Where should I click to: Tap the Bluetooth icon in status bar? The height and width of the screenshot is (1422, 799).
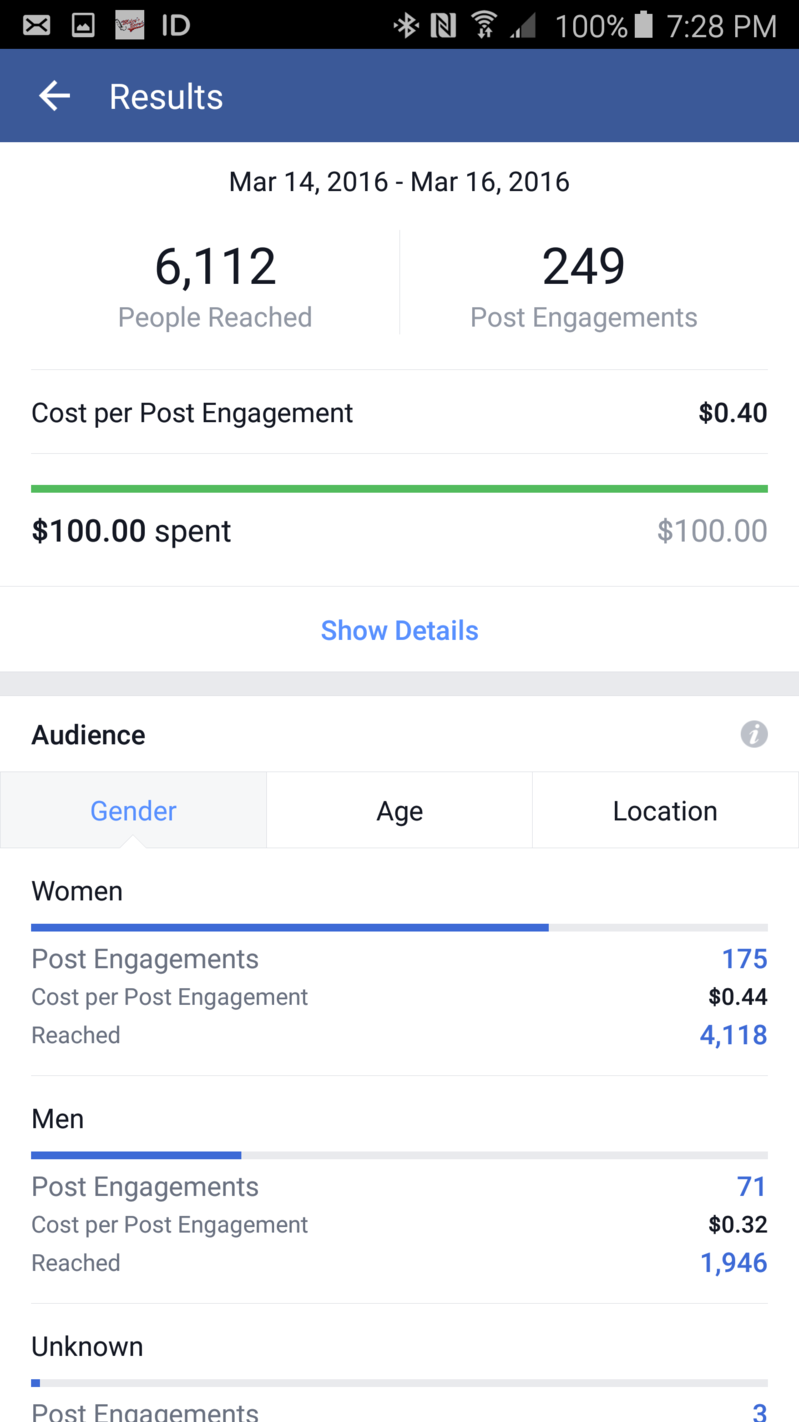click(x=406, y=25)
